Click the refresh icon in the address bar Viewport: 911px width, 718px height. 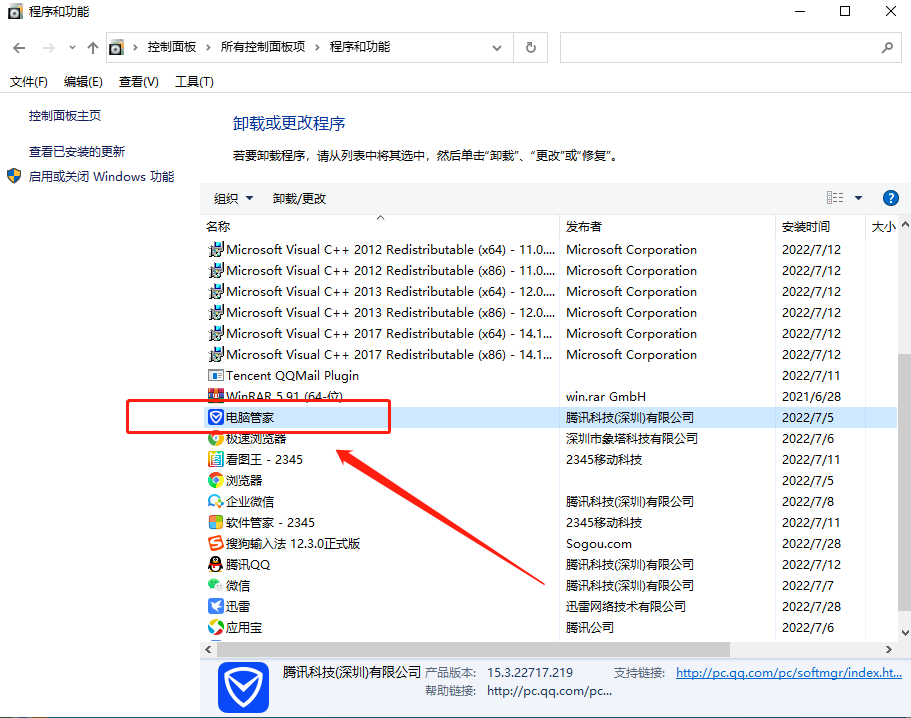(x=530, y=47)
